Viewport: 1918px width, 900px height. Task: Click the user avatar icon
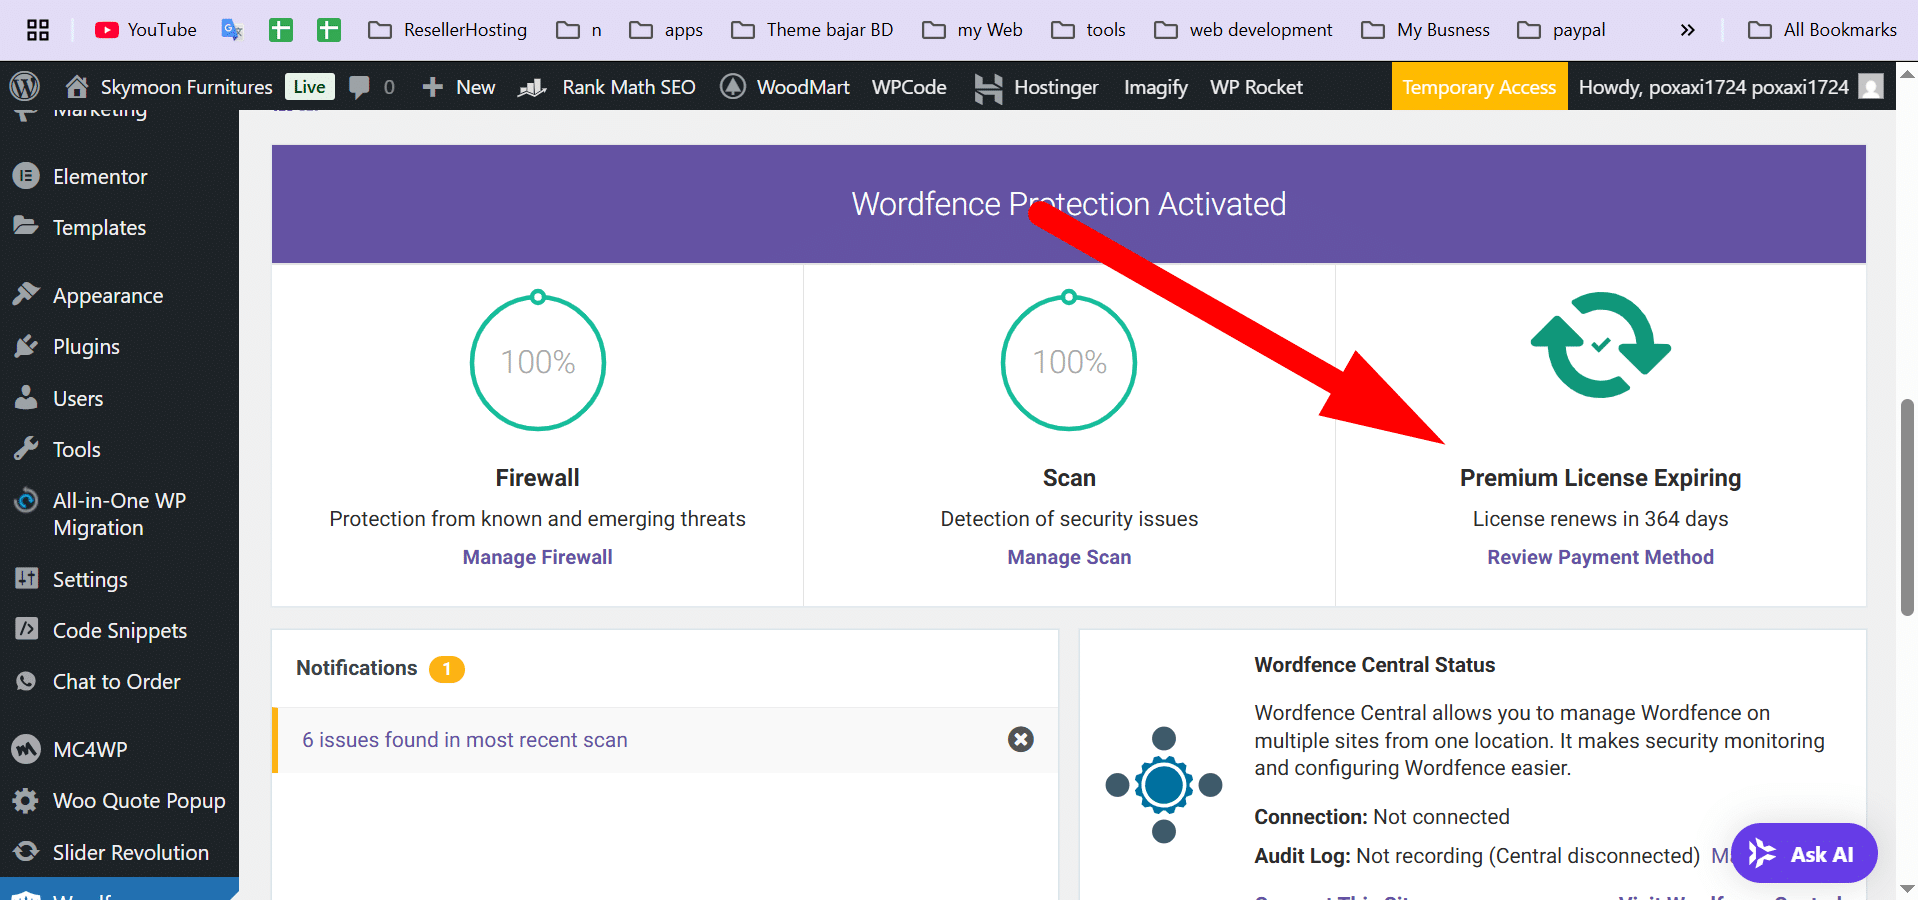(x=1870, y=87)
